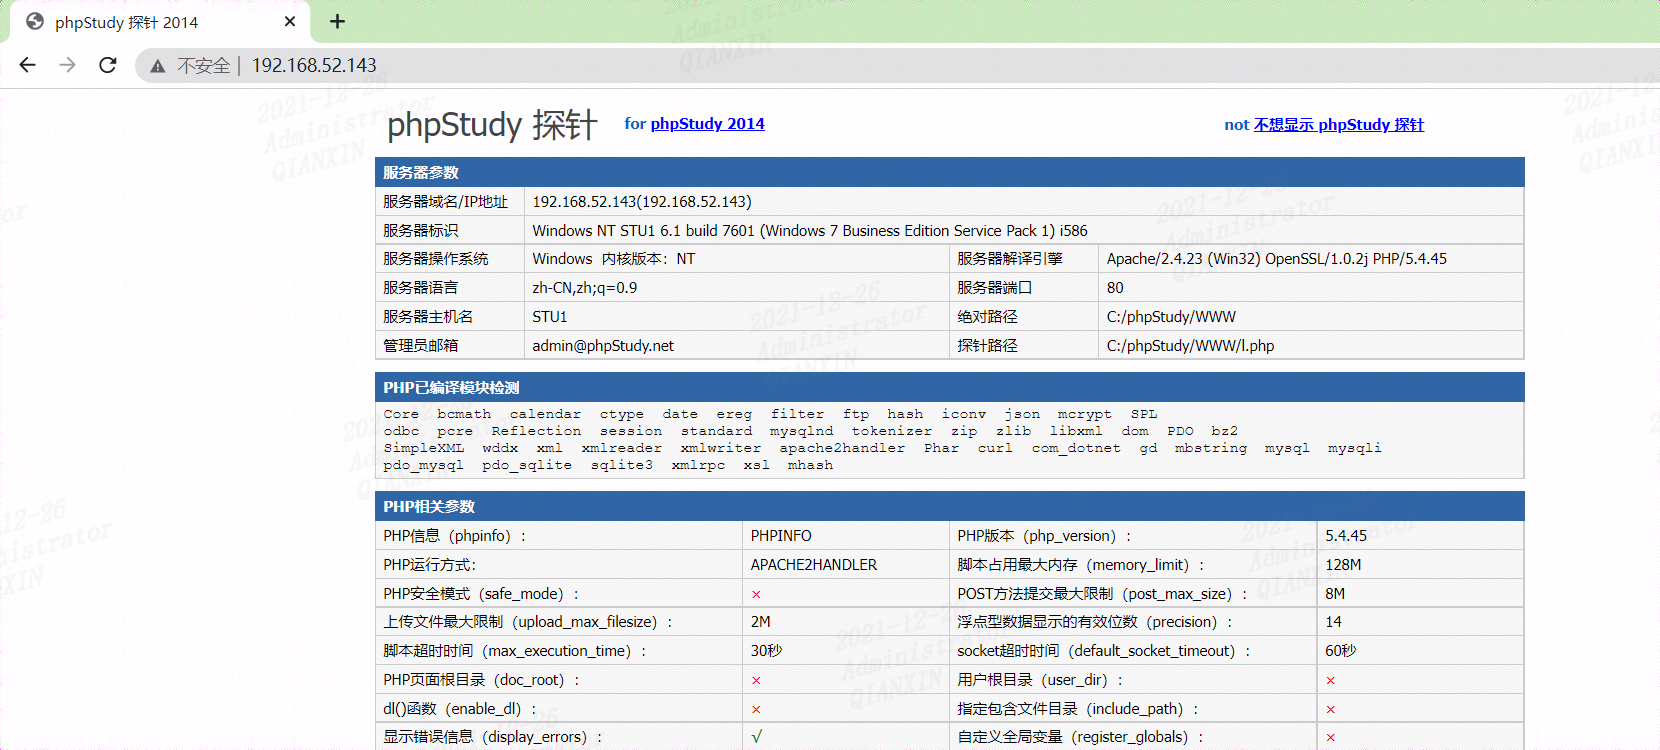The image size is (1660, 750).
Task: Select the phpStudy 探针 2014 tab
Action: [x=160, y=21]
